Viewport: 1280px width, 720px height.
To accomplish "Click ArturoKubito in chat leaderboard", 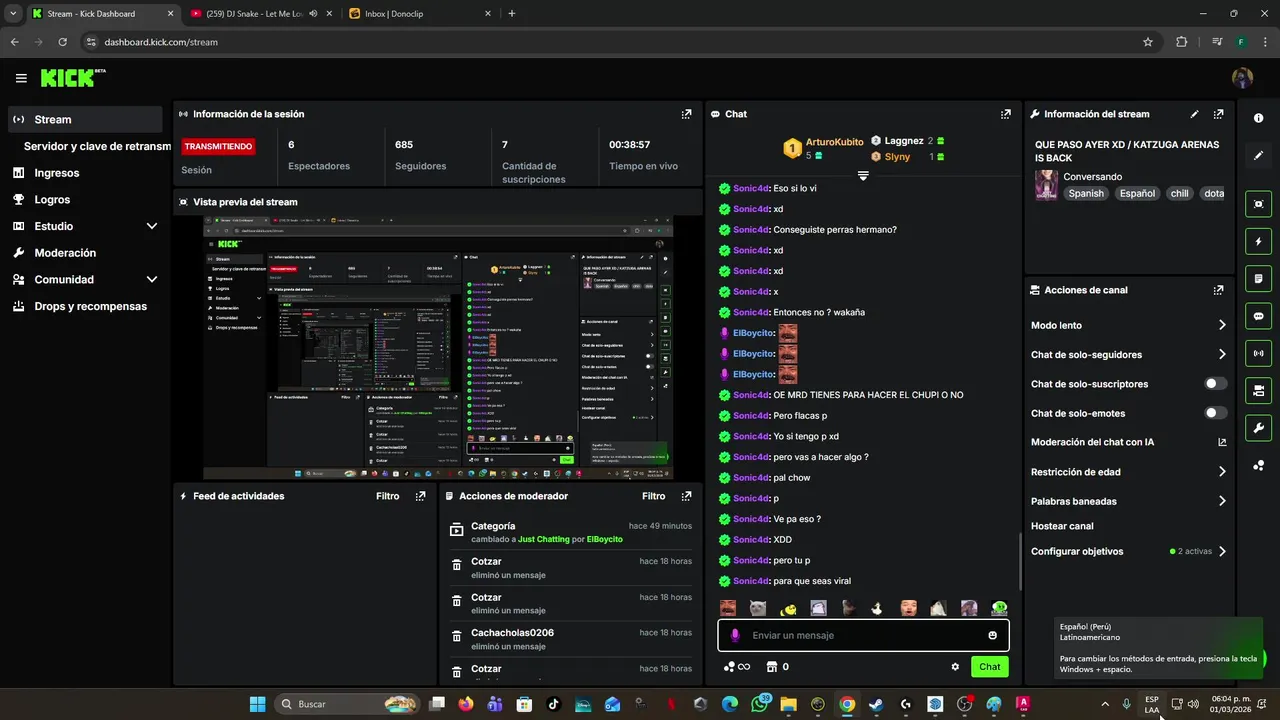I will click(x=834, y=142).
